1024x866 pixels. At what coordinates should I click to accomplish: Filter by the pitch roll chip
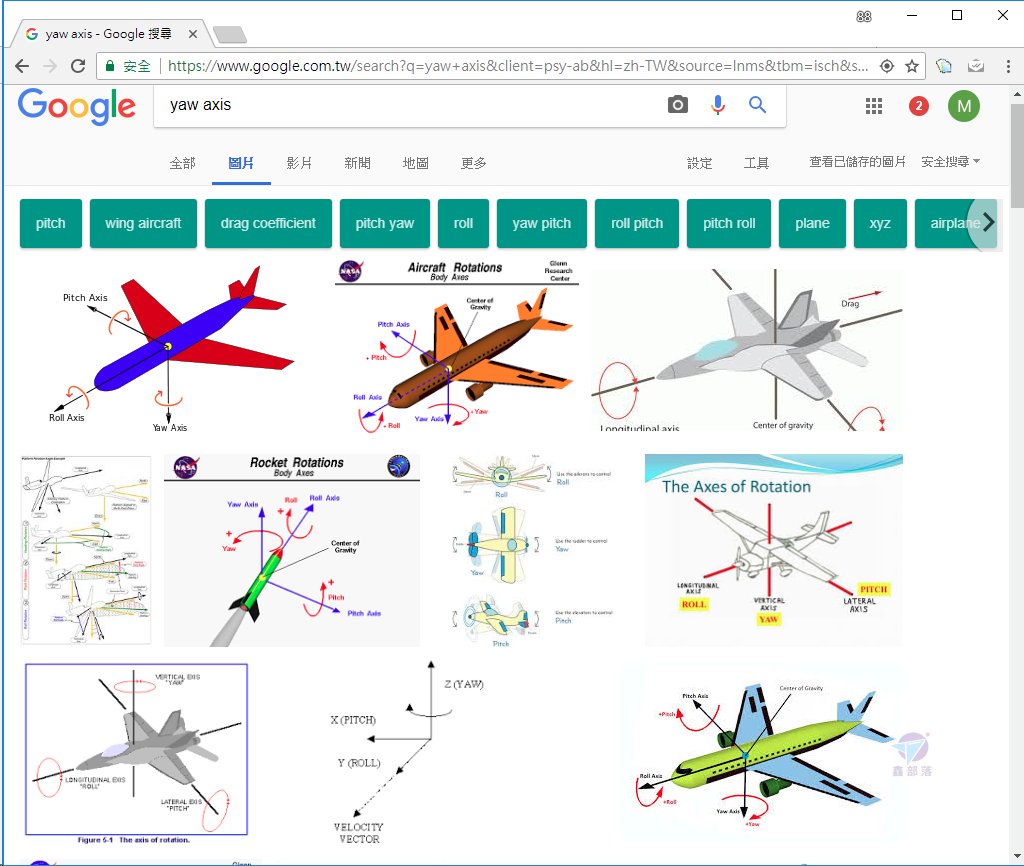tap(729, 223)
